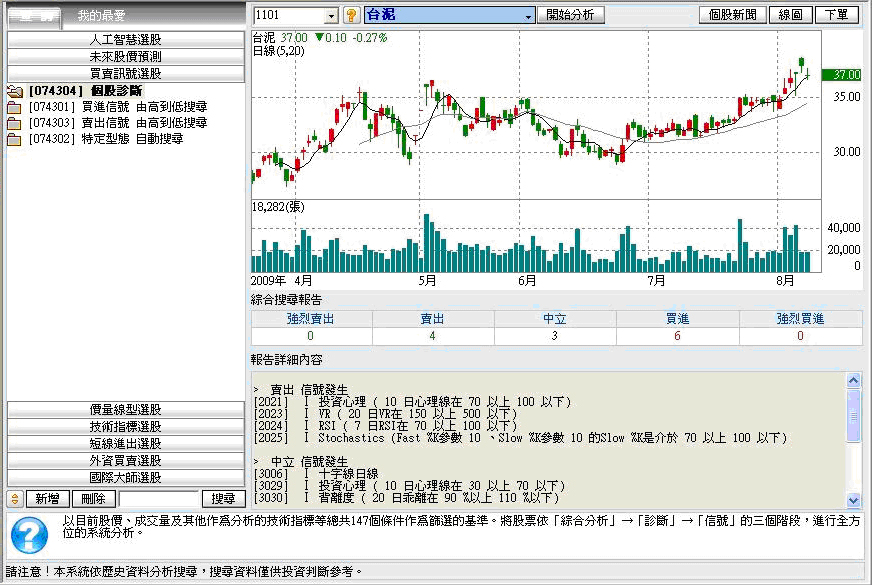Click the 賣出 count value 4

pos(433,336)
